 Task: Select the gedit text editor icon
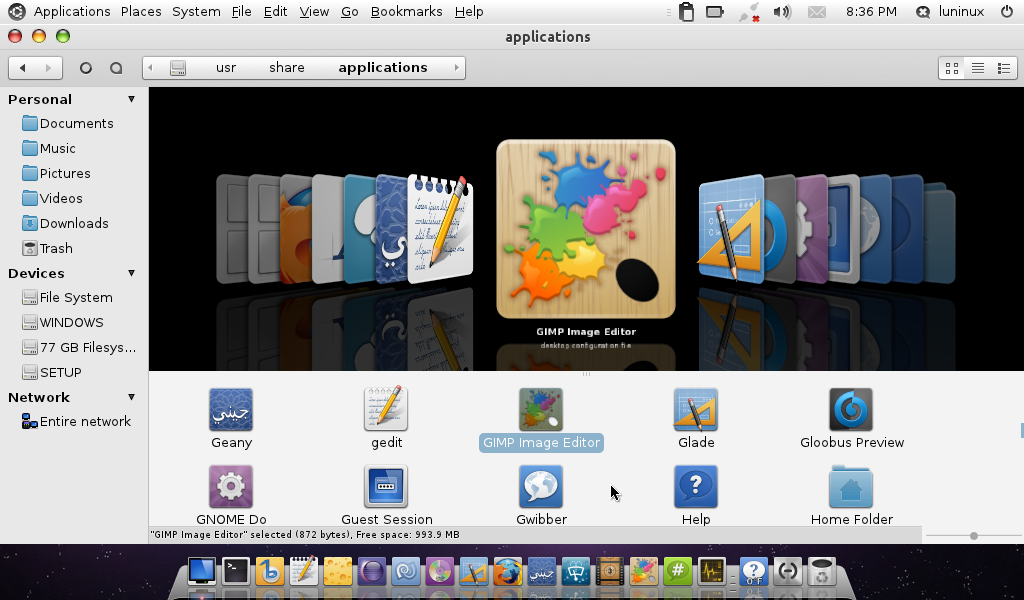pos(386,410)
